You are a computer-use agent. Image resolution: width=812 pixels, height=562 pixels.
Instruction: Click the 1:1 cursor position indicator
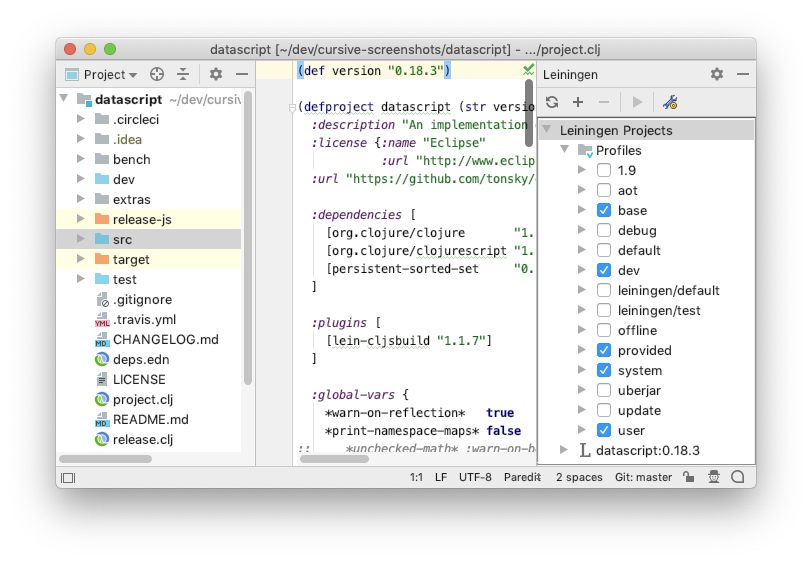point(416,477)
